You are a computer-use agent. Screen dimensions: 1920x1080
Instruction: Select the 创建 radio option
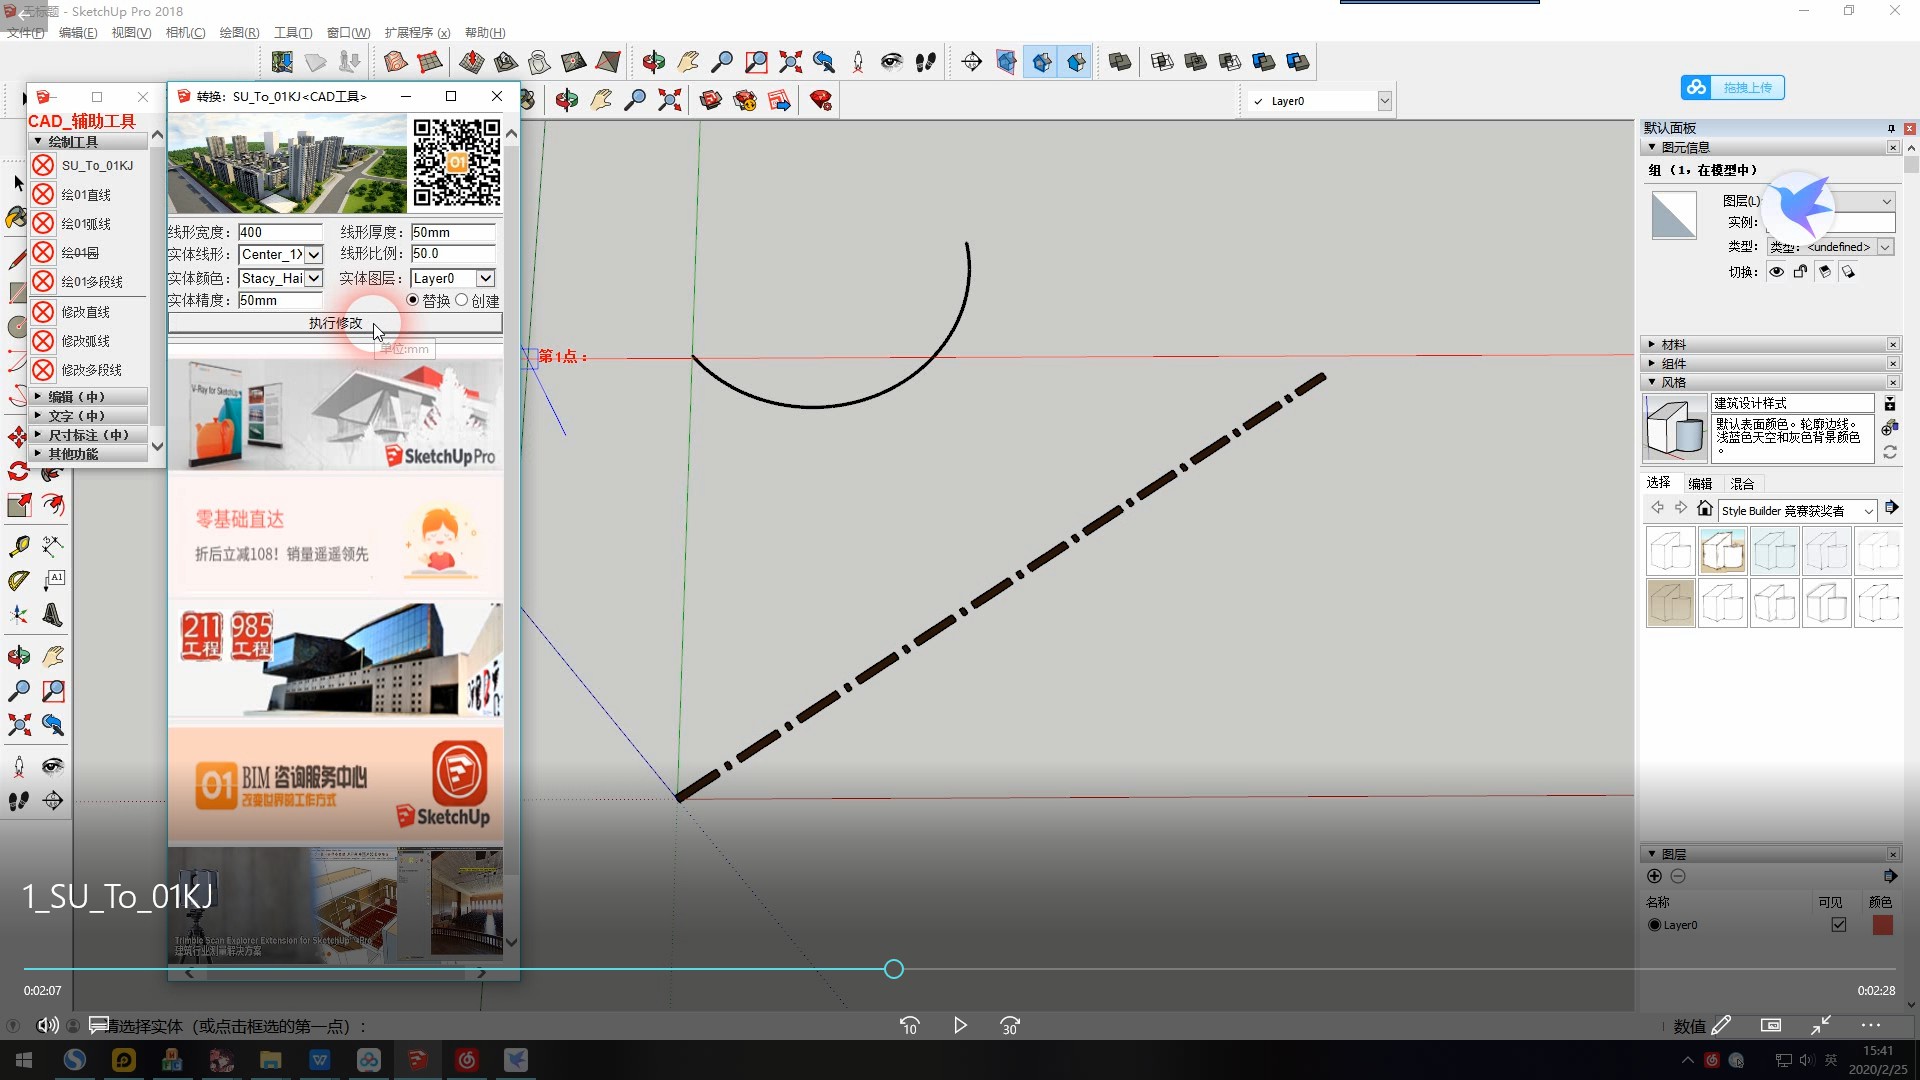pyautogui.click(x=462, y=300)
